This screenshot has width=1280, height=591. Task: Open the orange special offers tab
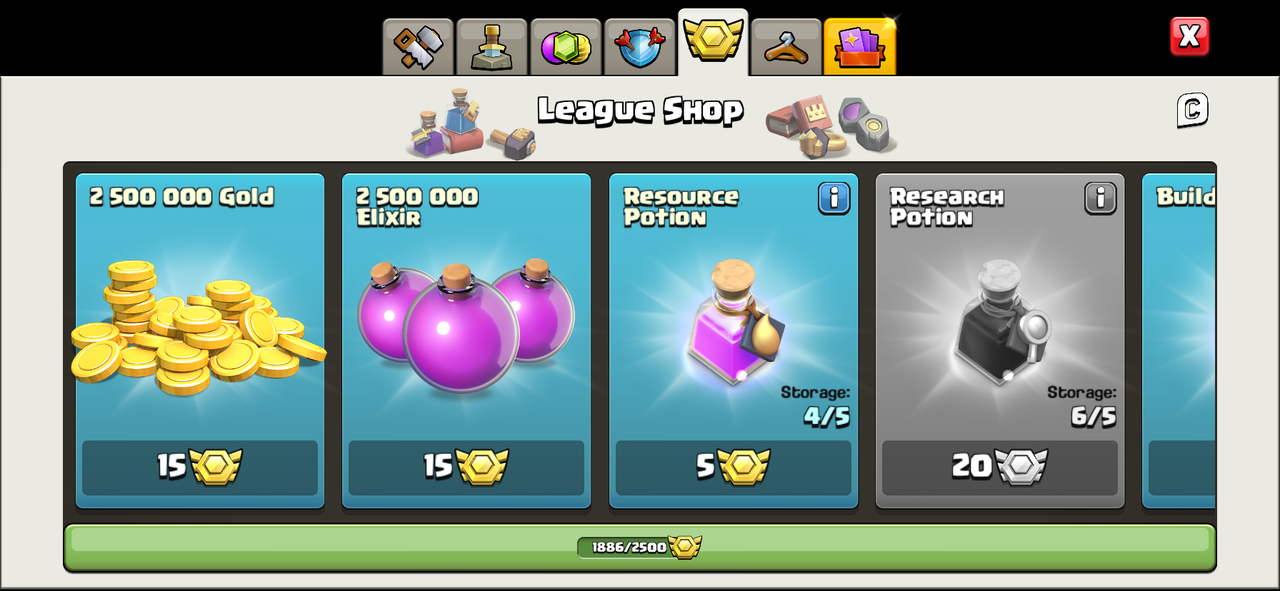[860, 47]
